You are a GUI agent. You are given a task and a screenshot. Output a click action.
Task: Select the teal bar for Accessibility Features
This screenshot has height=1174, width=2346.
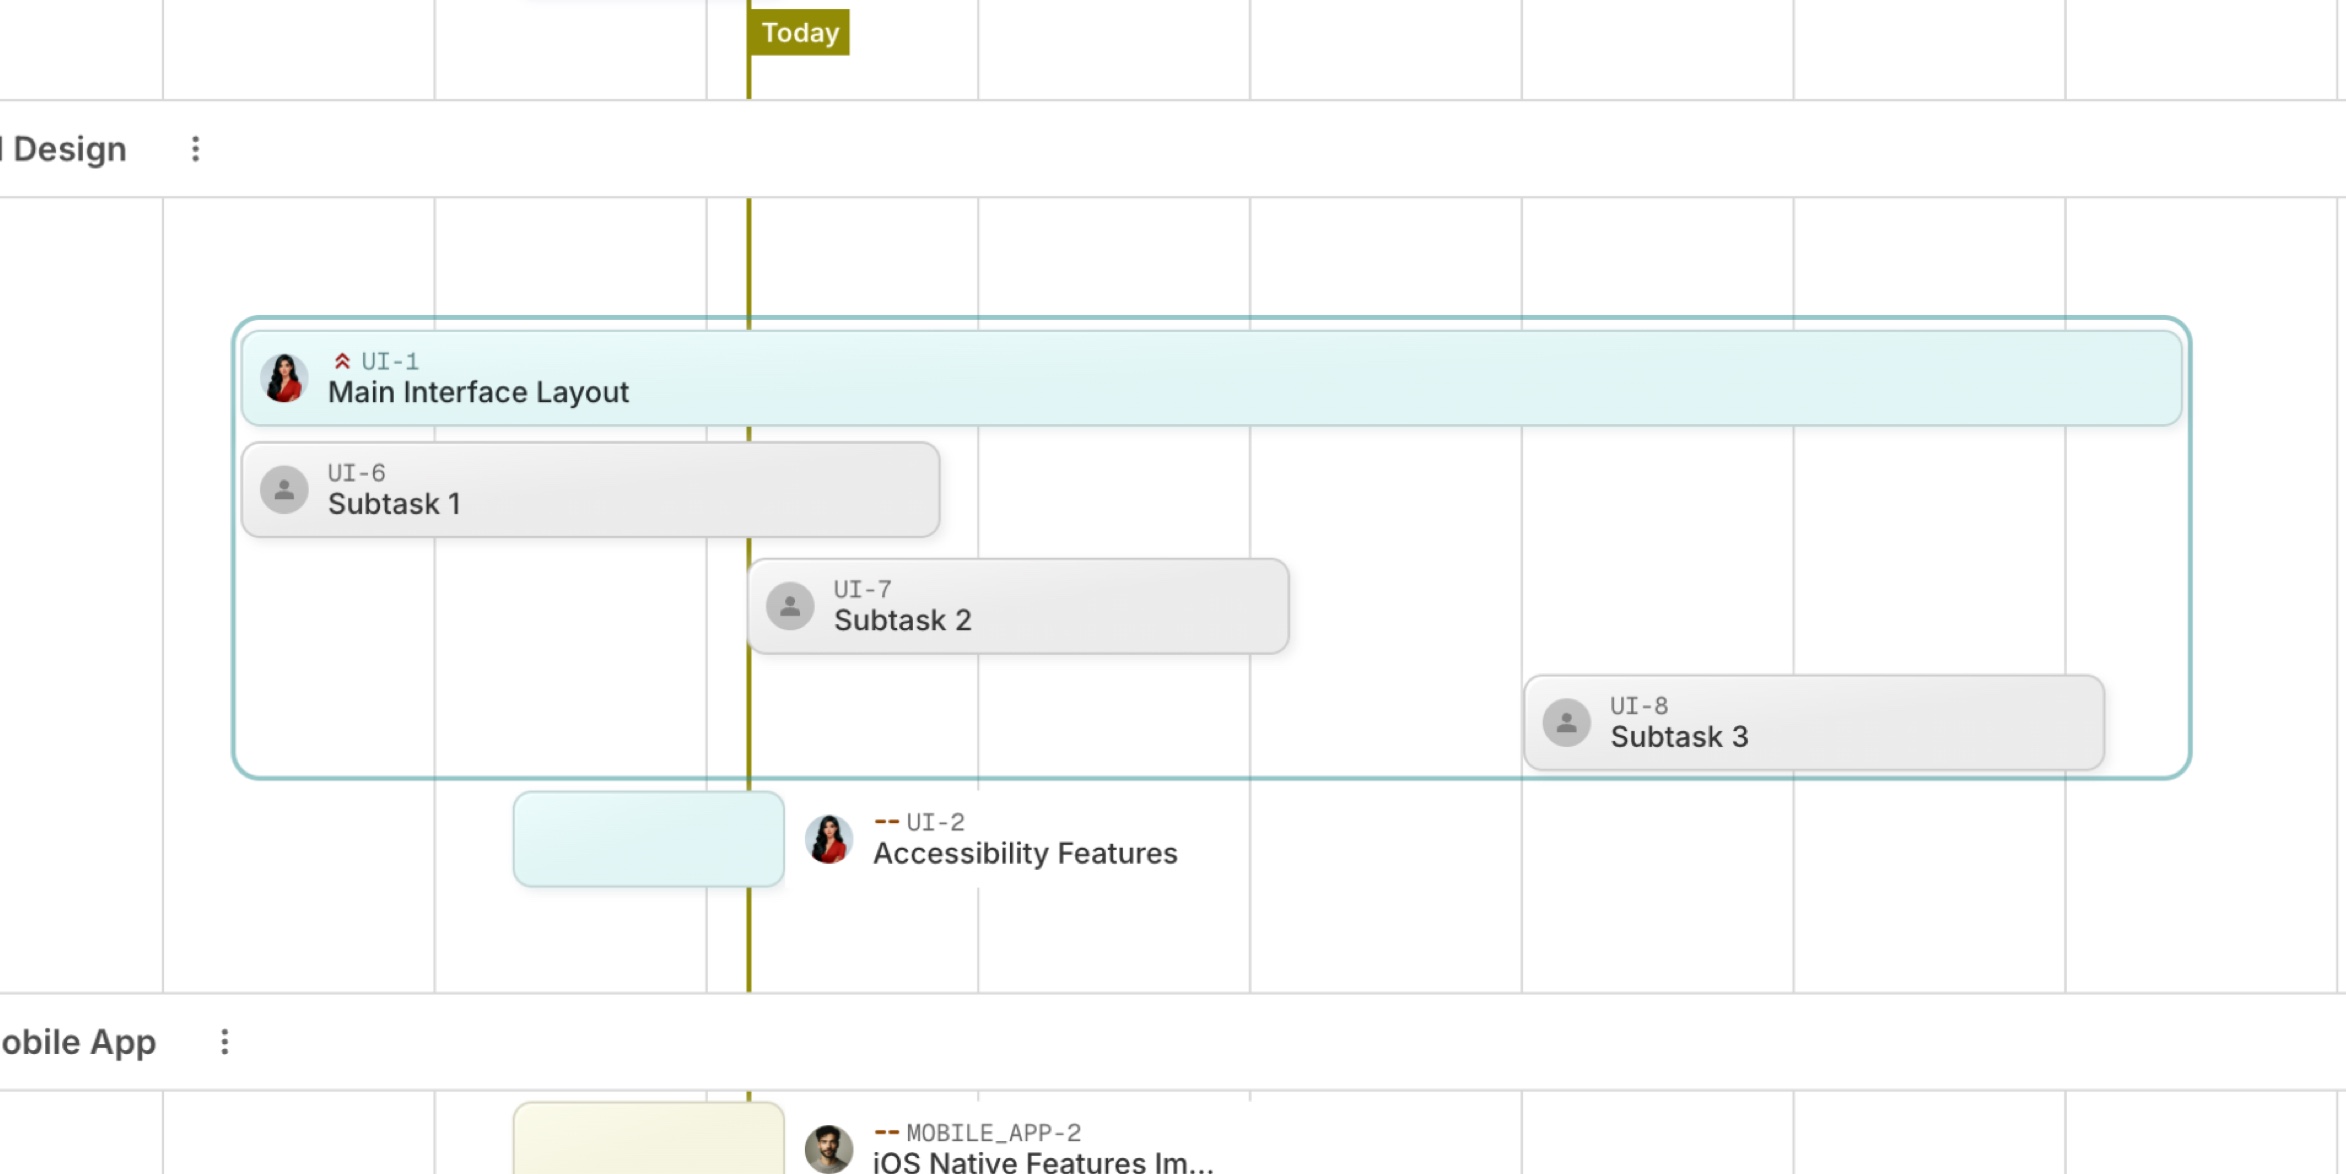tap(648, 840)
